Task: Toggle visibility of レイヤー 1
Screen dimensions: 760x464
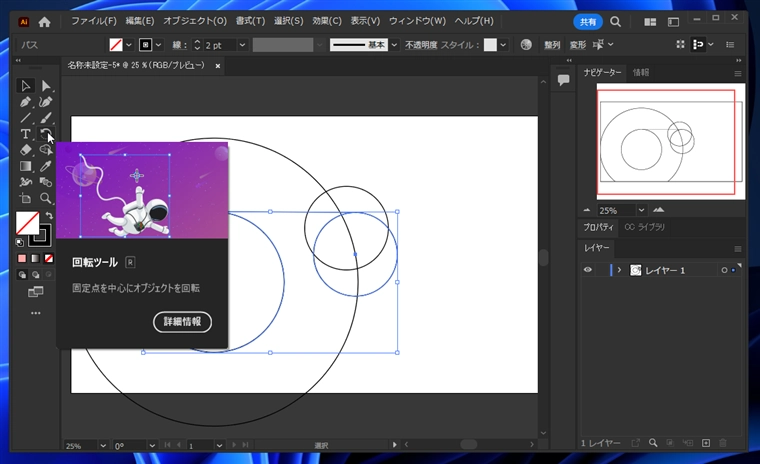Action: (588, 270)
